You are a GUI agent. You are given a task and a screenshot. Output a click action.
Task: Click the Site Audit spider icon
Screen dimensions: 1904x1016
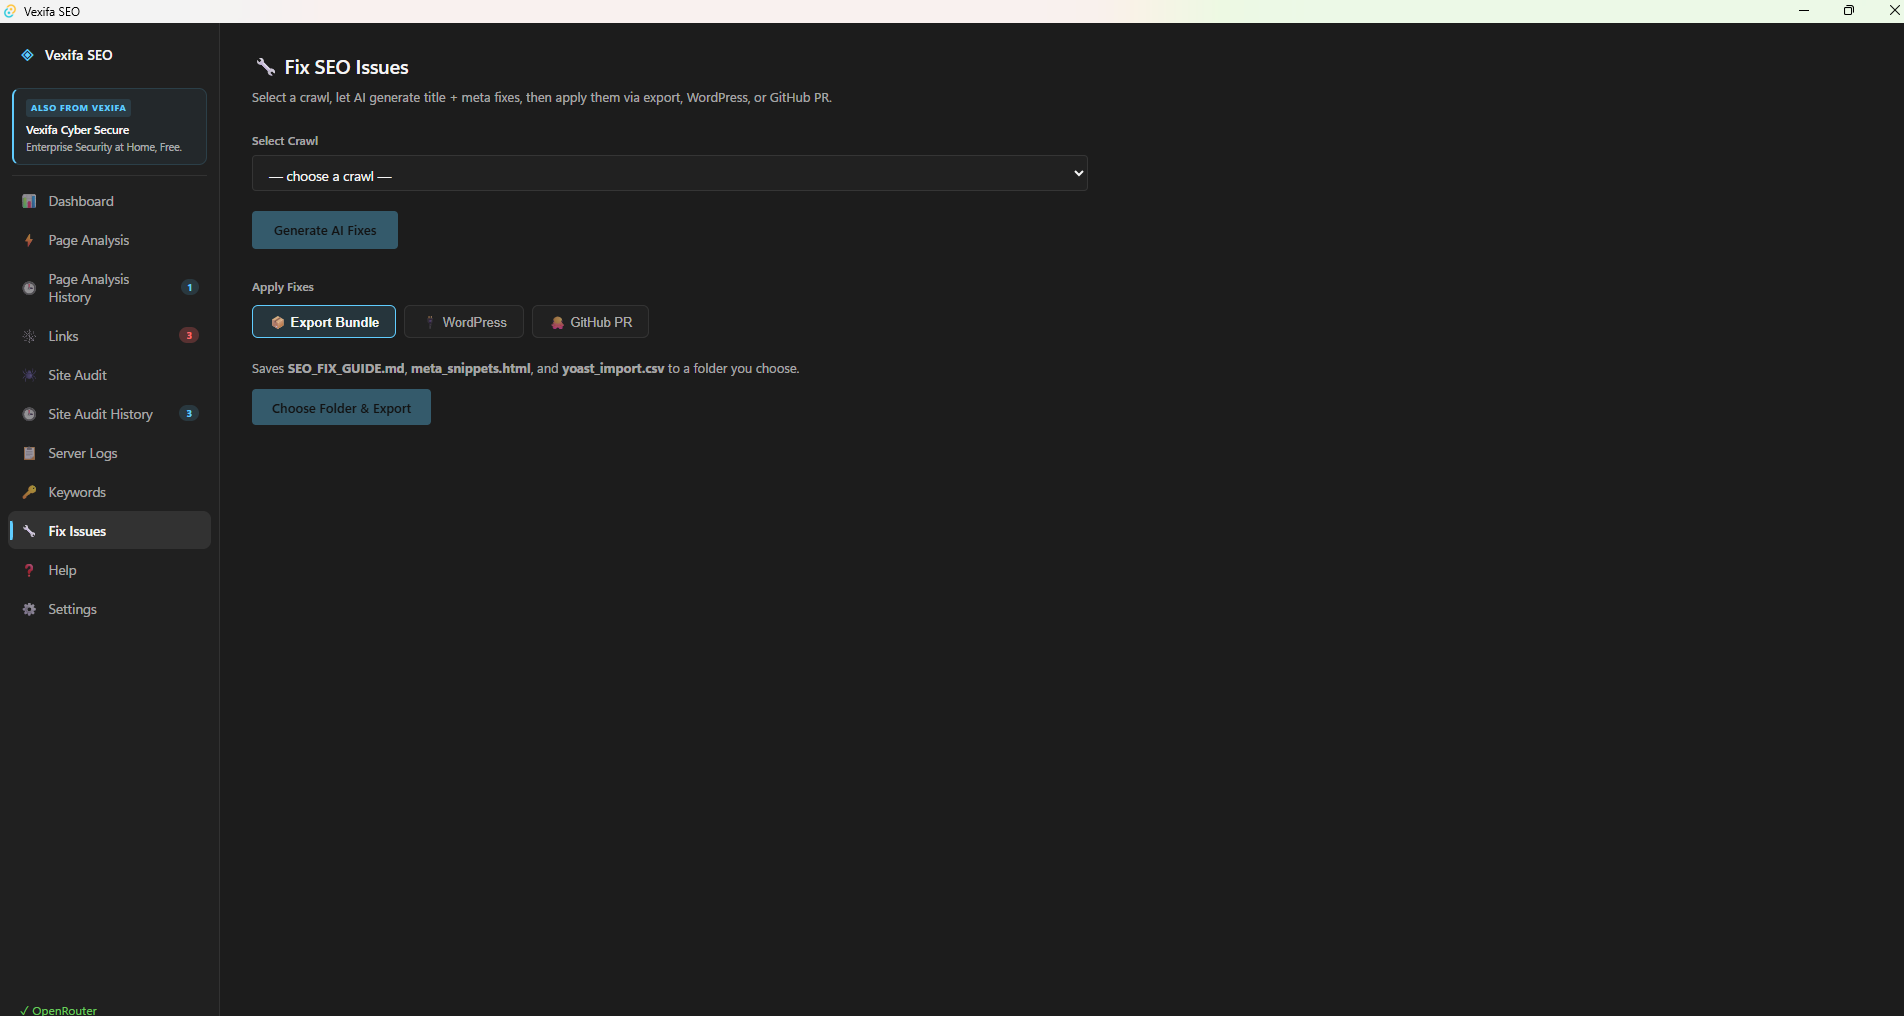pos(29,375)
